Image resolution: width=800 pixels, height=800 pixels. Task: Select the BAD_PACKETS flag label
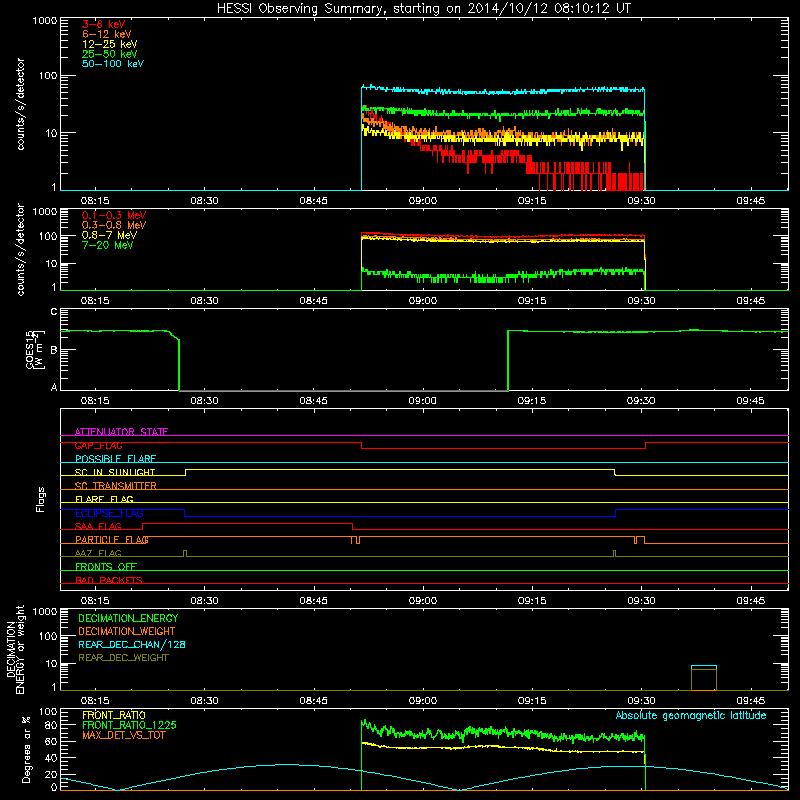[109, 580]
